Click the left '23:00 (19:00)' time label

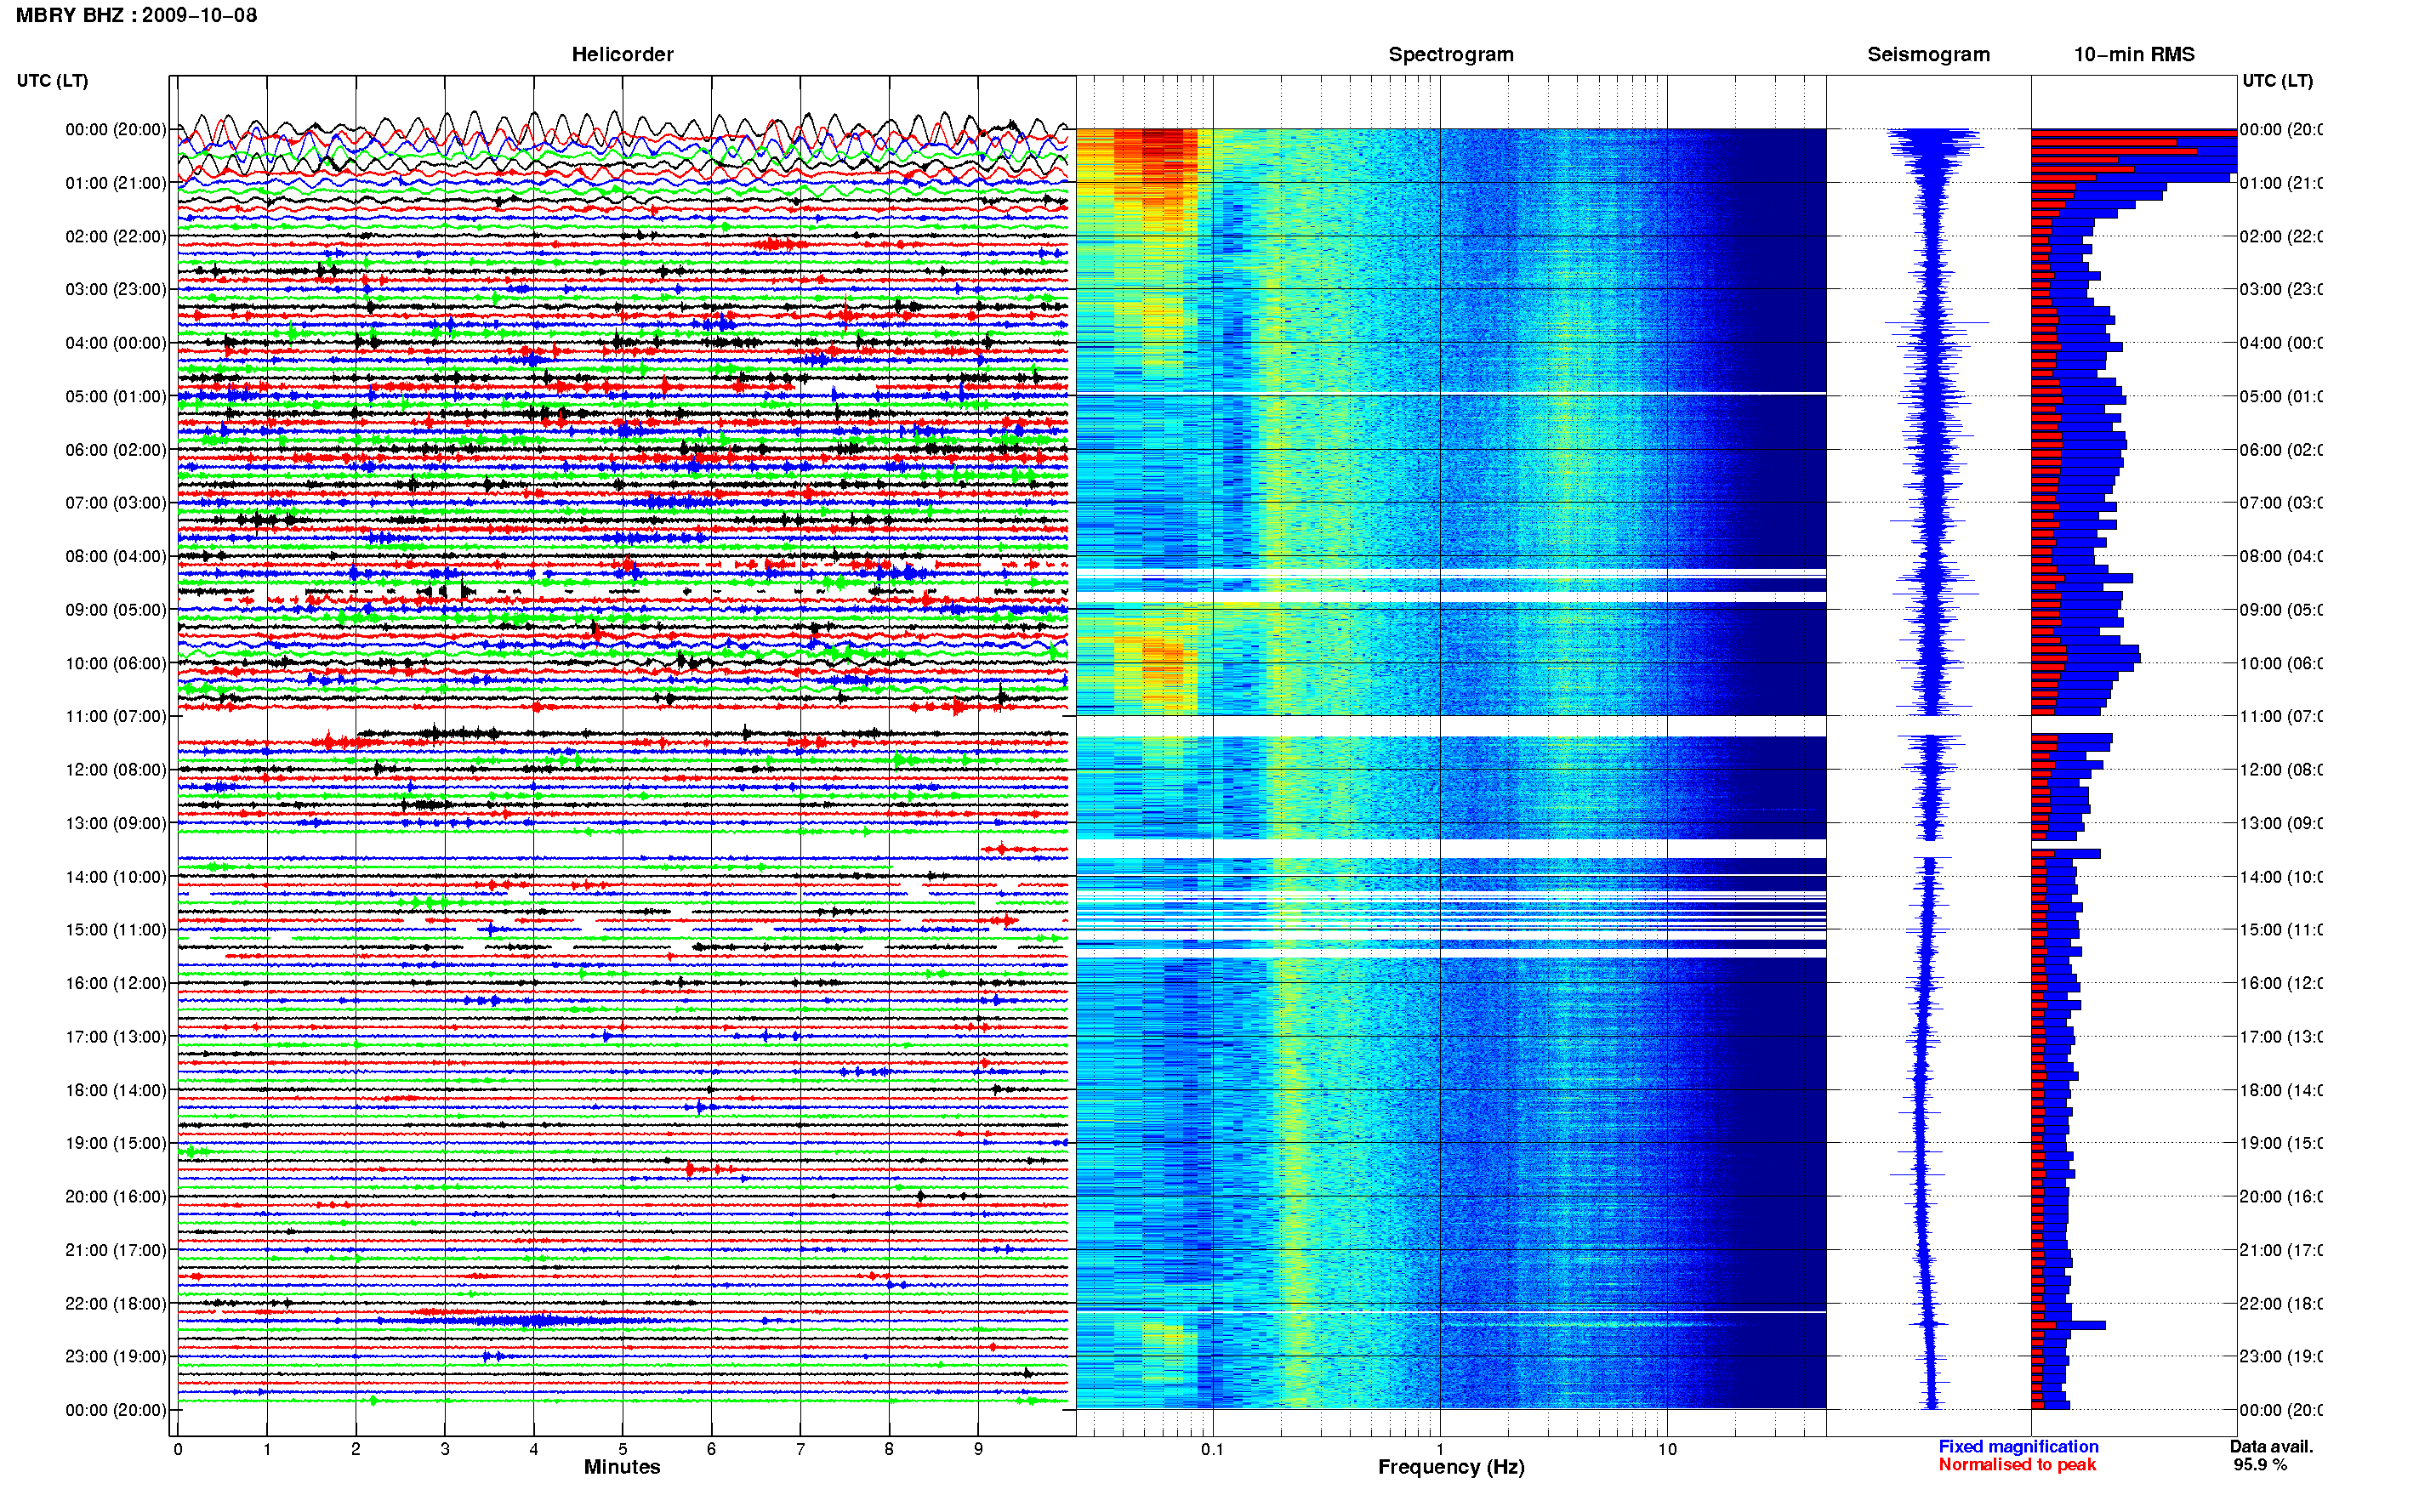point(116,1356)
